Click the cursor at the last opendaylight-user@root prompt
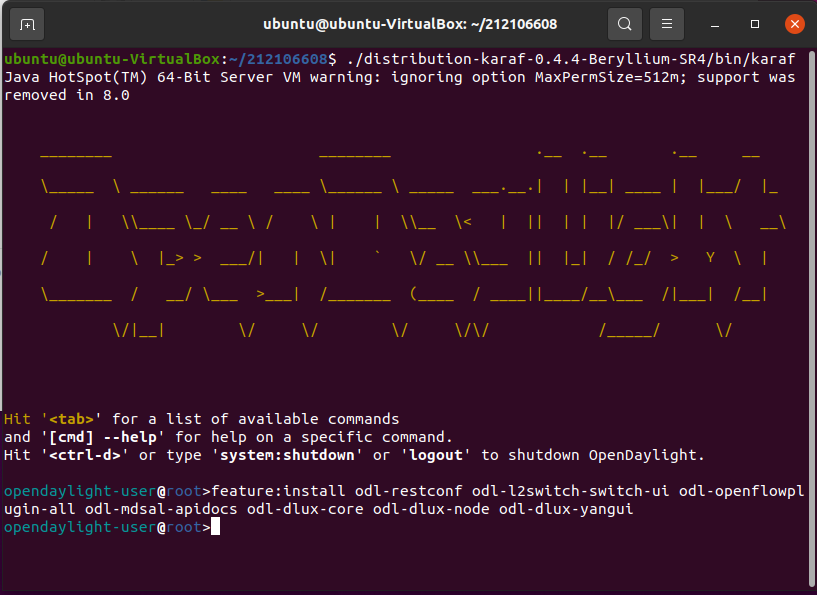 (x=215, y=527)
